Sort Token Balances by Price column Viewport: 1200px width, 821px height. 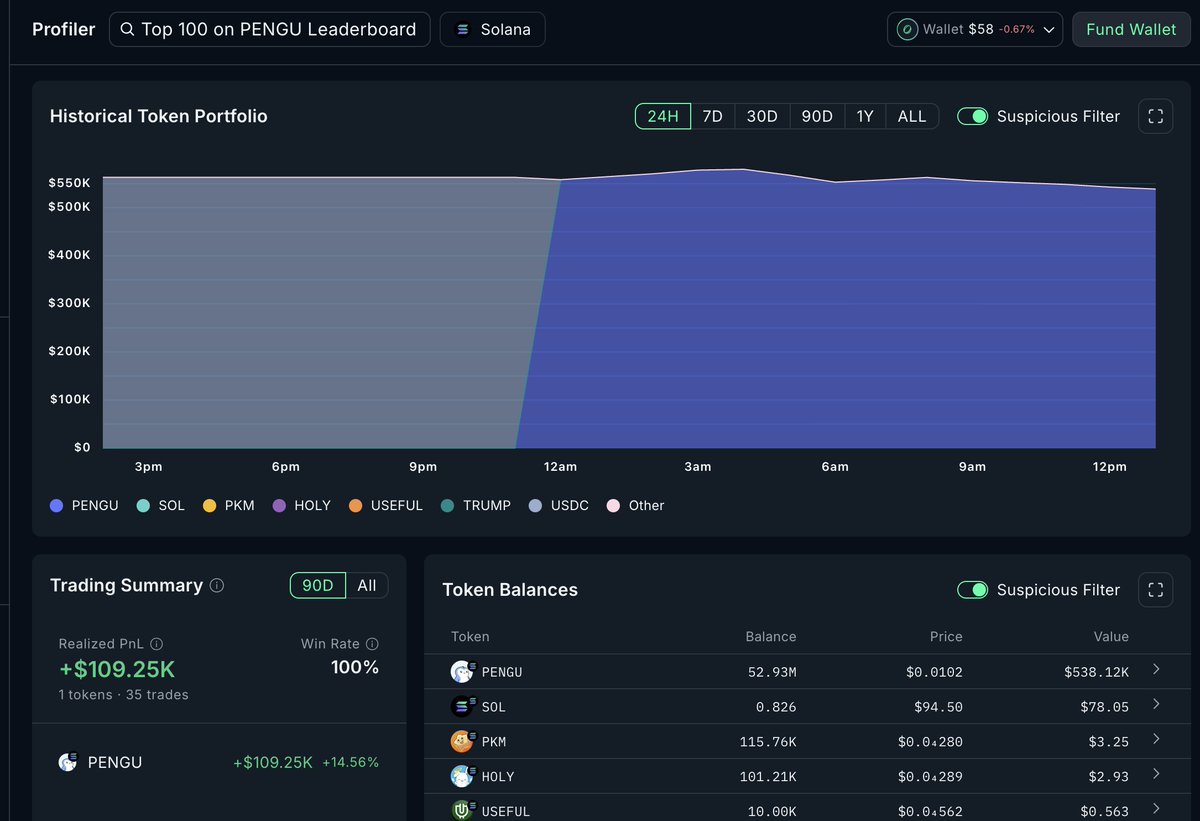click(946, 637)
